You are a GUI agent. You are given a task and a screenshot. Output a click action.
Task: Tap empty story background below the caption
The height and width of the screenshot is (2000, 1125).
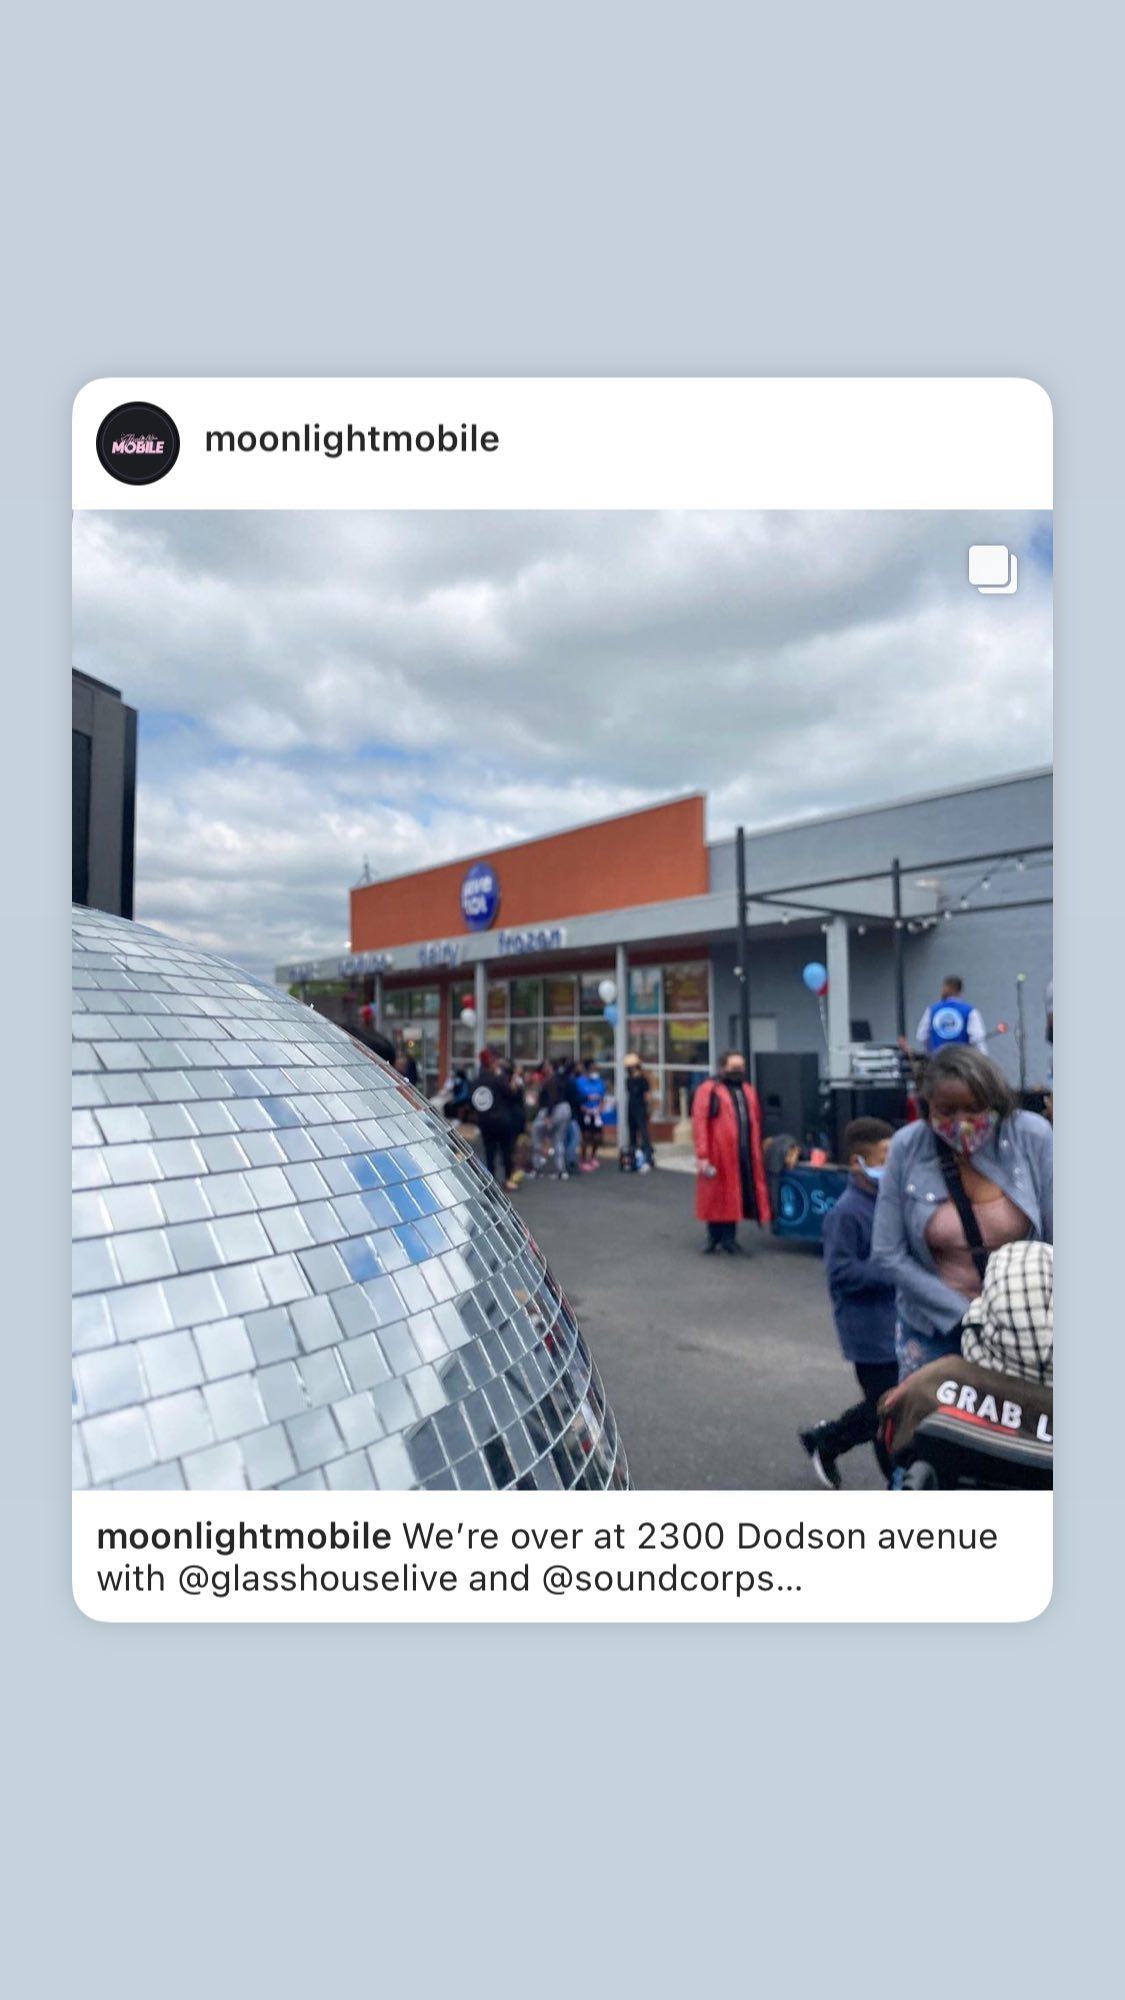(x=562, y=1810)
